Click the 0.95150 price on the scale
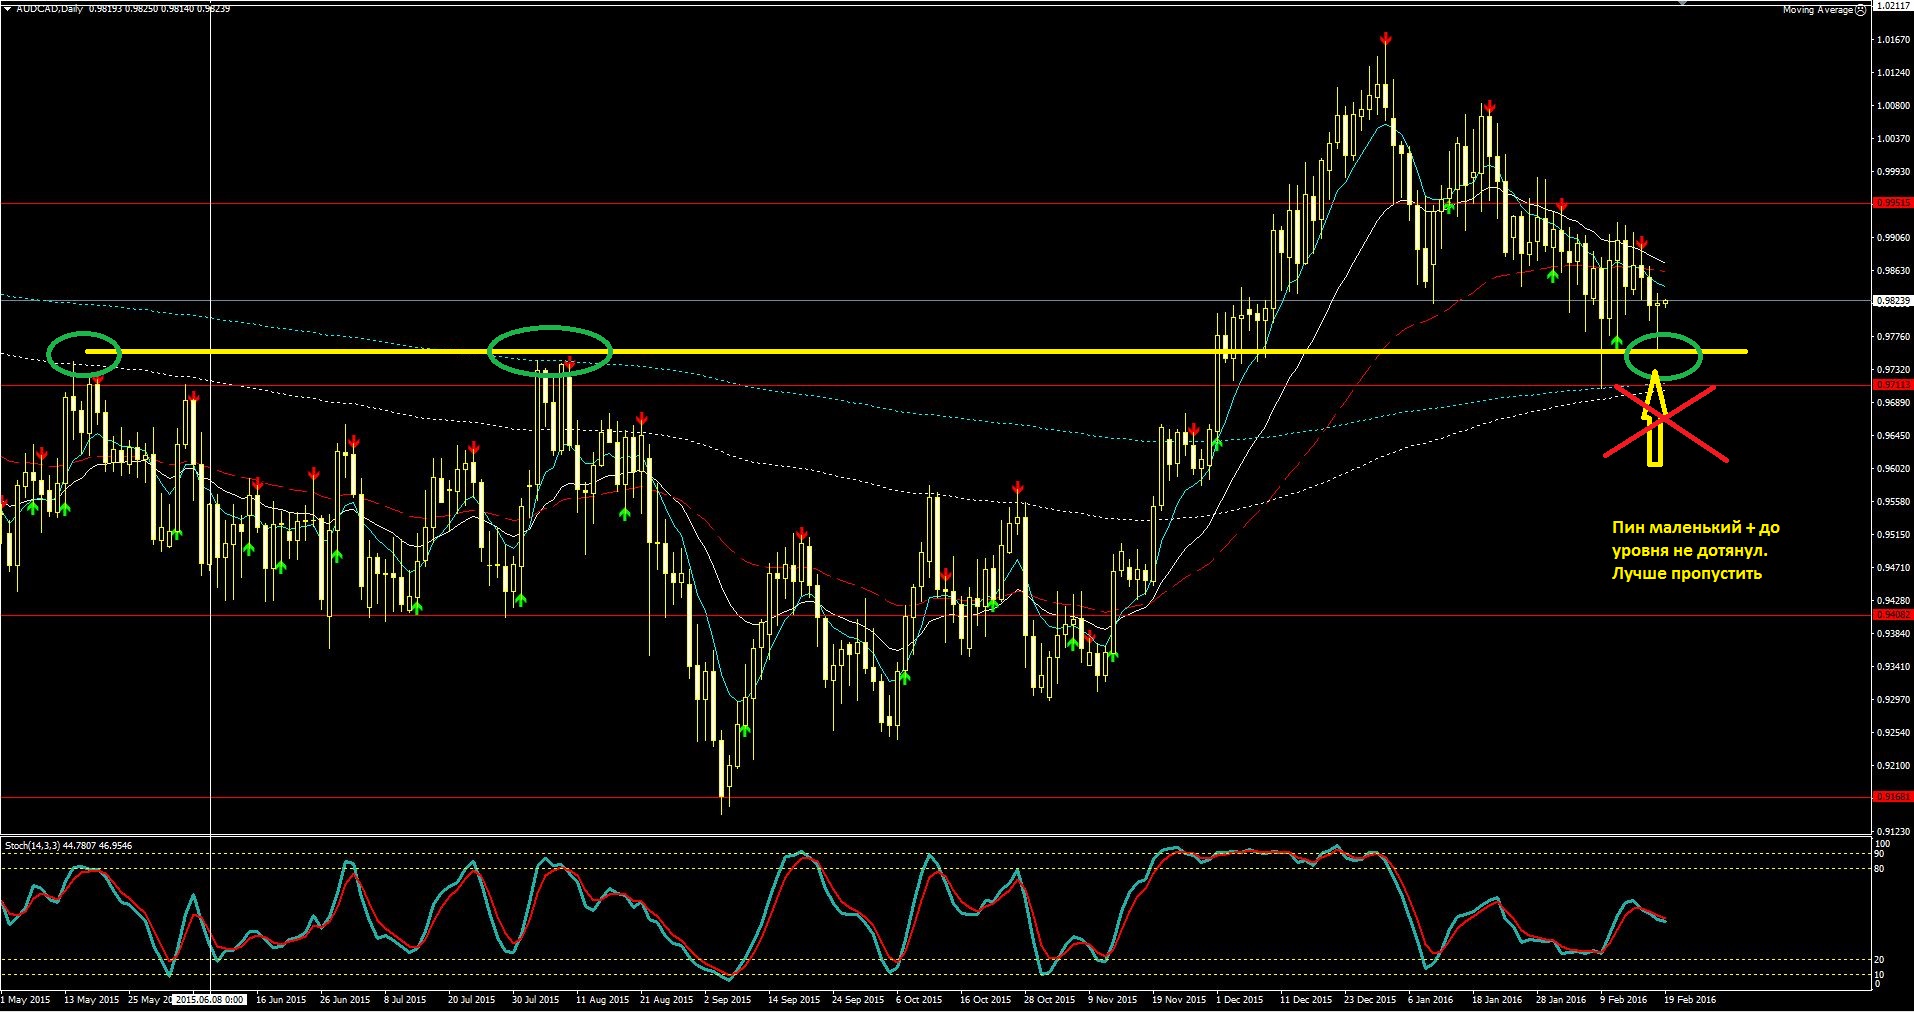 pos(1894,535)
